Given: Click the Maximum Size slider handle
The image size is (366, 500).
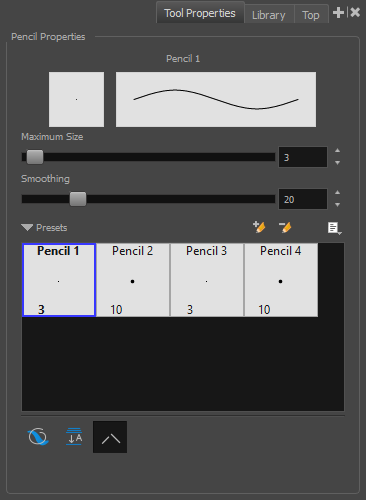Looking at the screenshot, I should click(35, 157).
